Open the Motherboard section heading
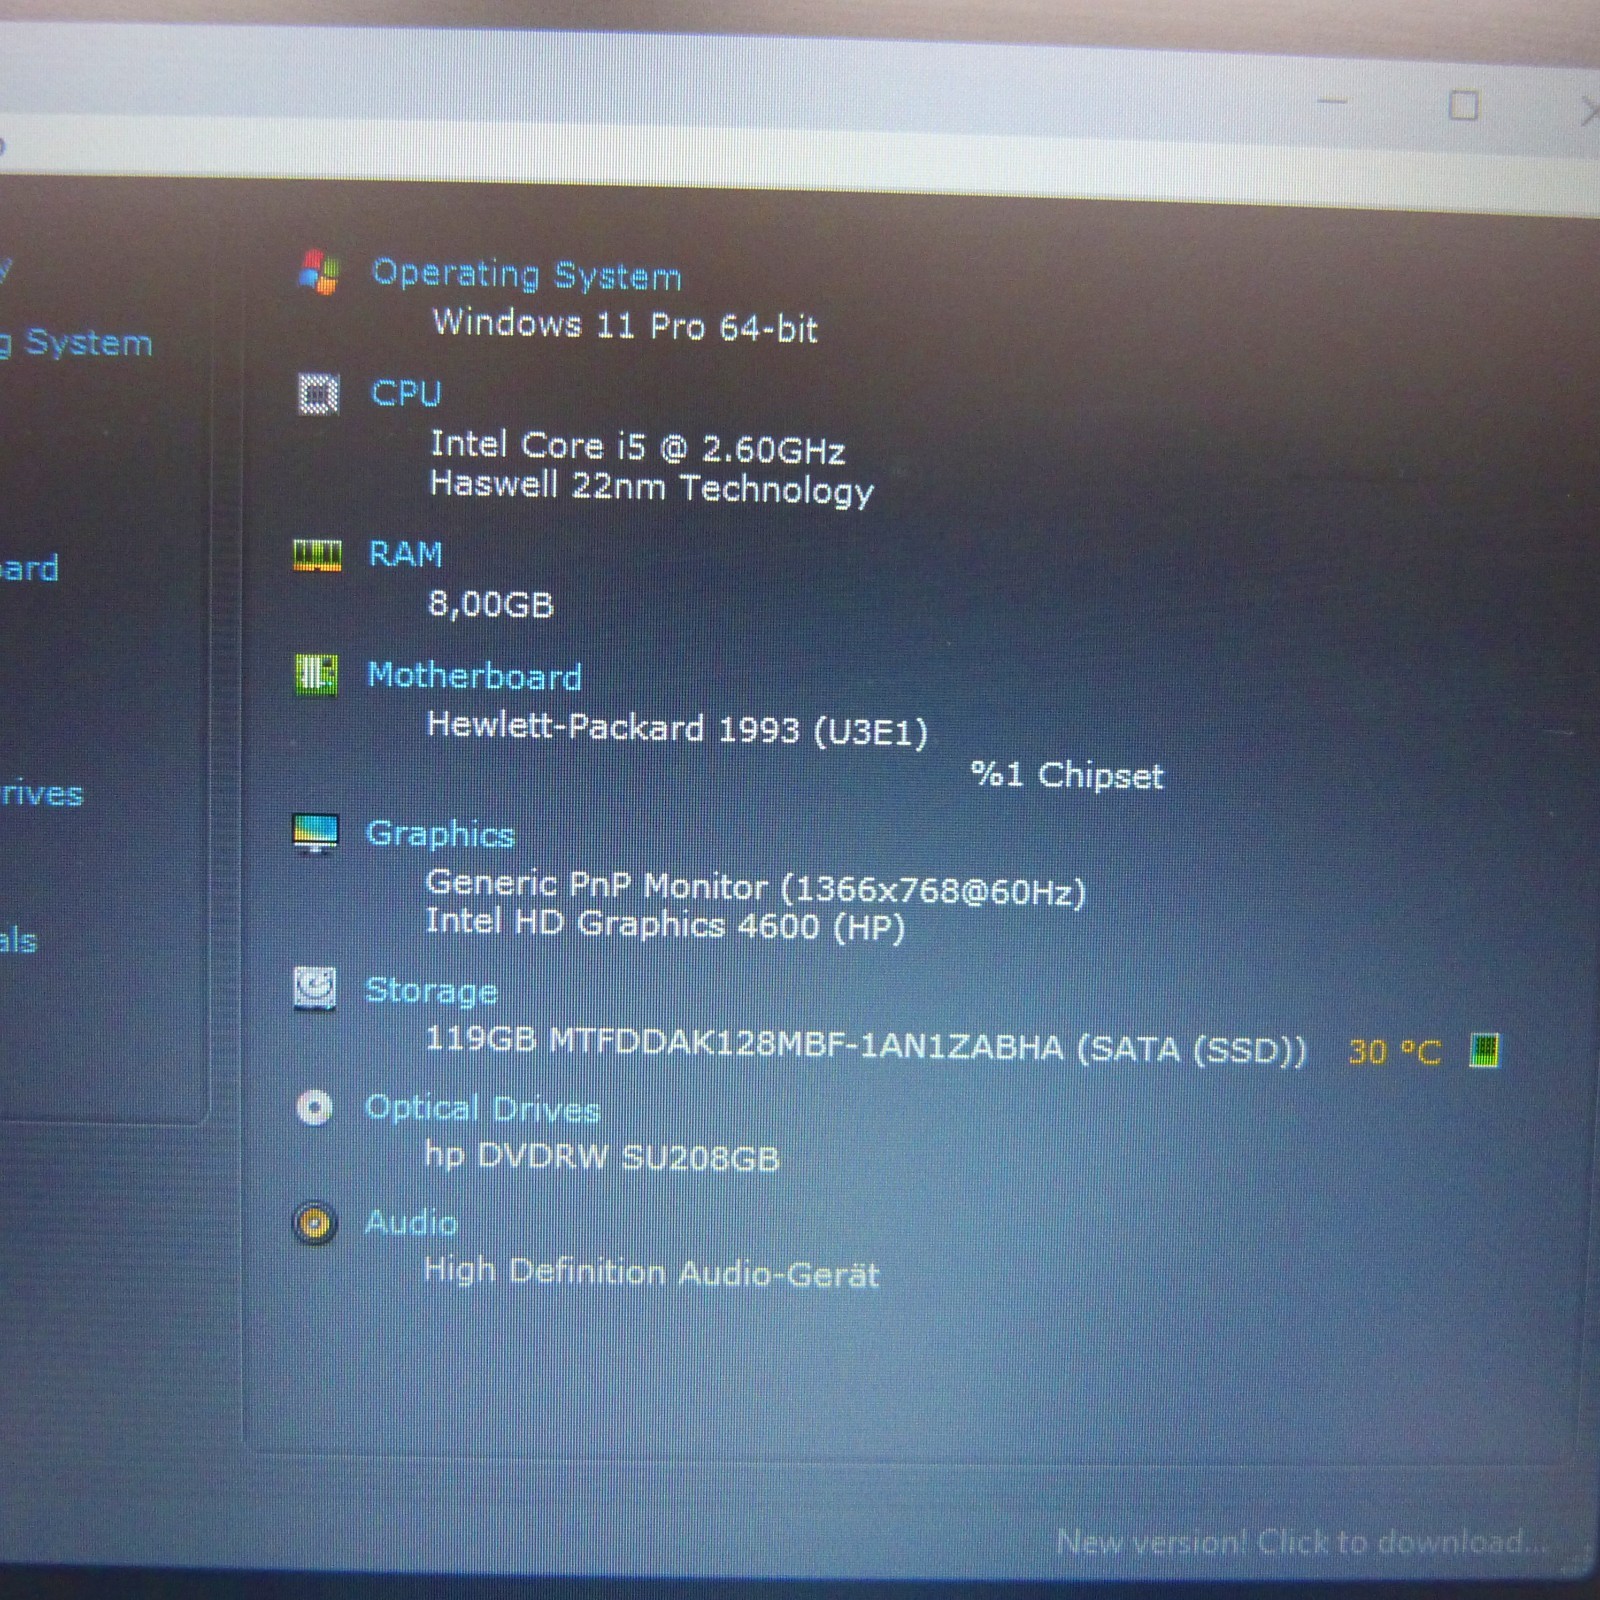 pos(474,675)
